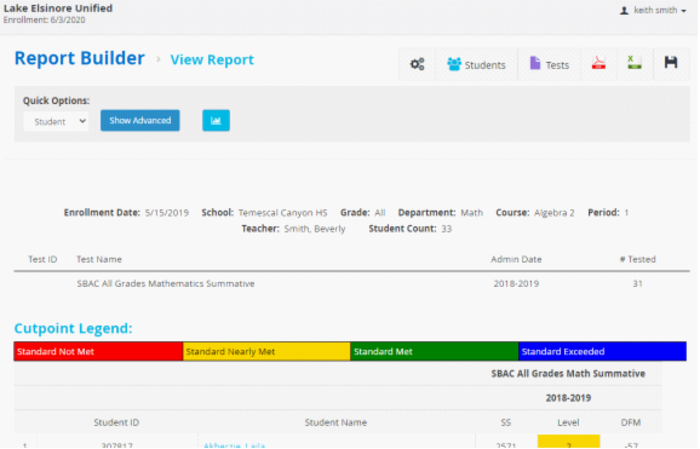
Task: Select the blue Standard Exceeded legend
Action: 602,352
